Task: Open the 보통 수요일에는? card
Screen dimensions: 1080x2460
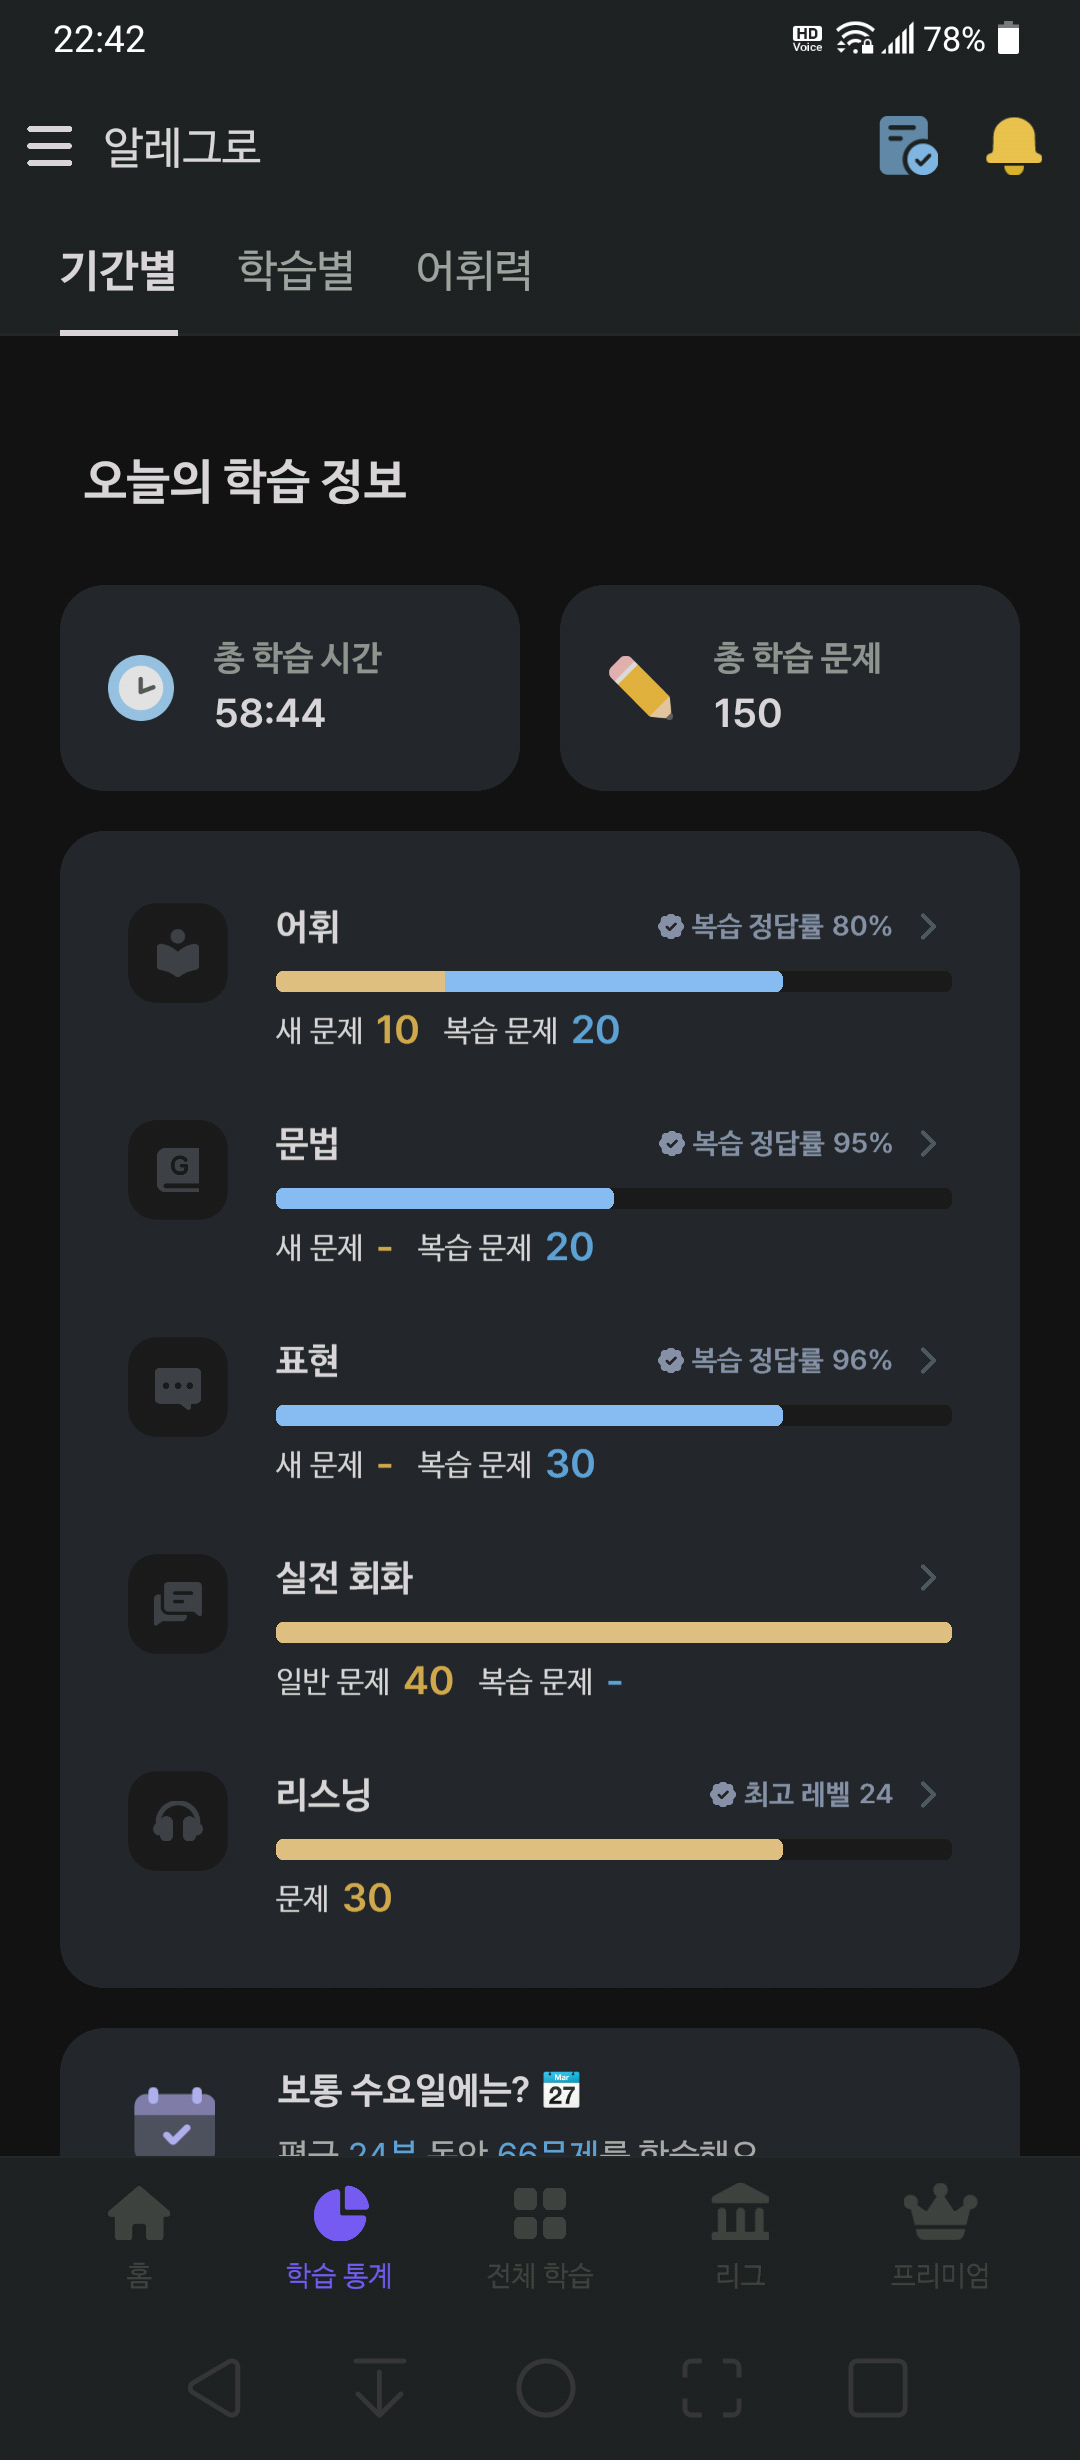Action: tap(540, 2092)
